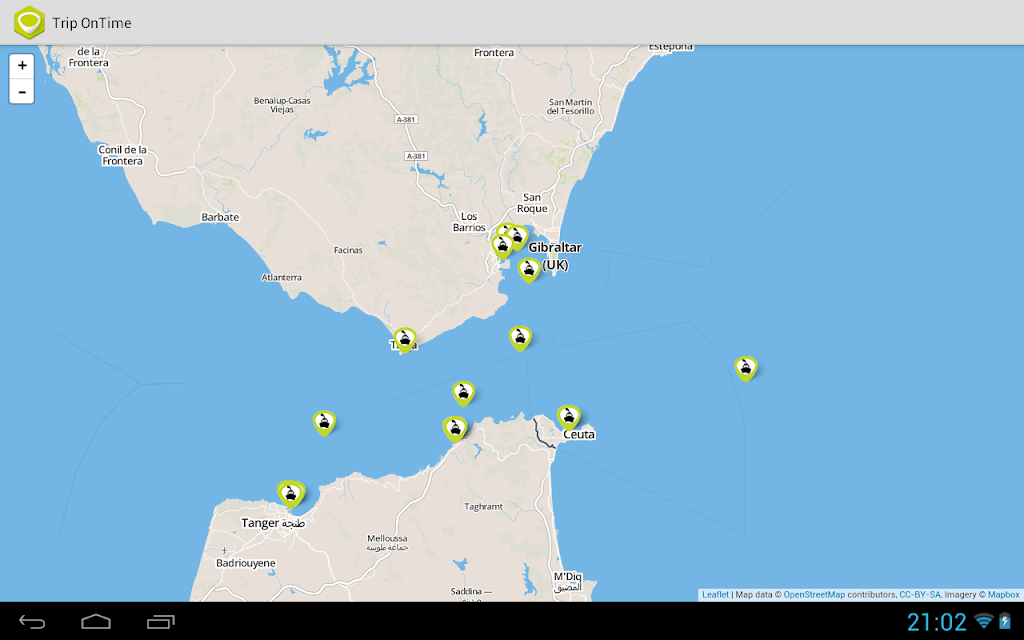Select ferry marker at sea west of strait
The image size is (1024, 640).
324,423
